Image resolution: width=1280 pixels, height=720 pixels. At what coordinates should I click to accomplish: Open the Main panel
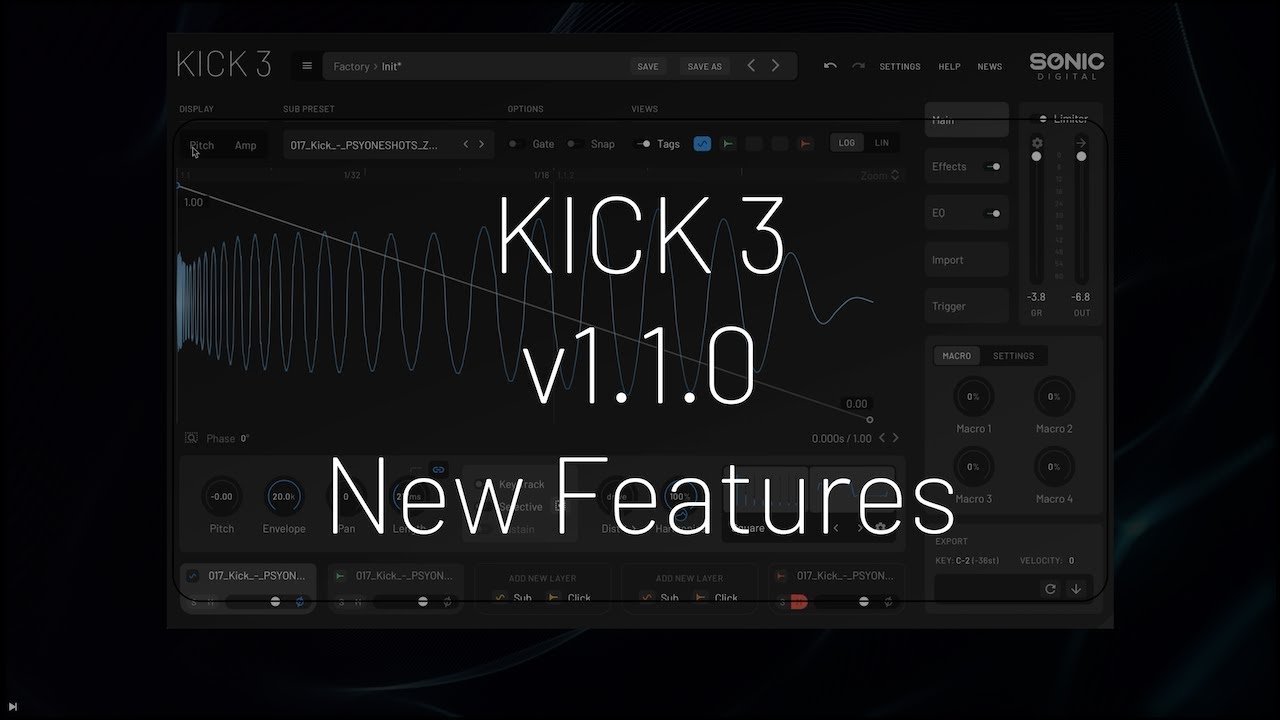click(x=966, y=119)
